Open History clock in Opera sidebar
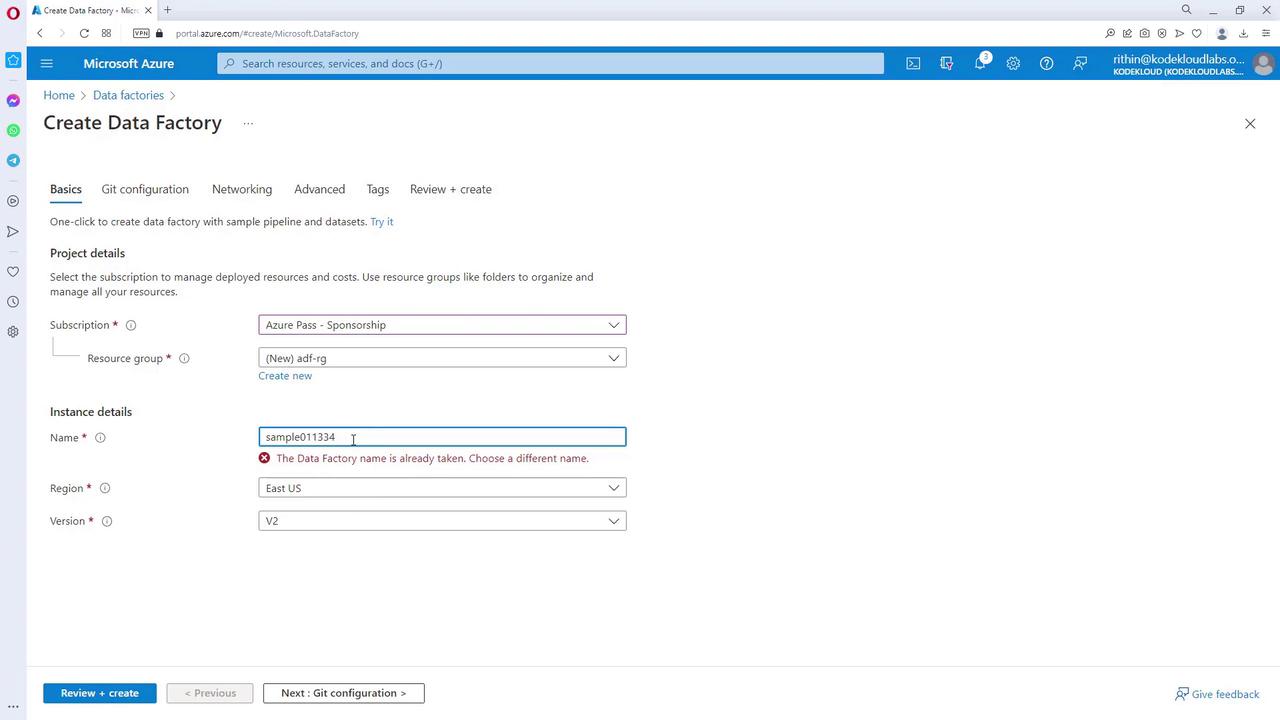The image size is (1280, 720). click(13, 302)
